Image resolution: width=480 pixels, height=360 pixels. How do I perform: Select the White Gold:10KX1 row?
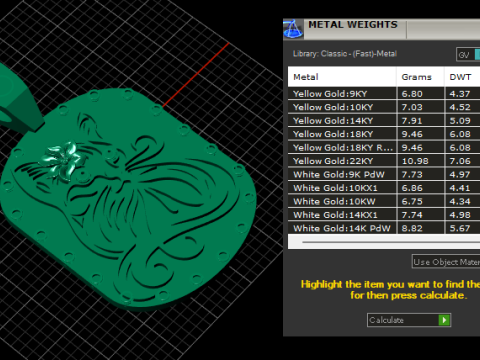click(x=384, y=188)
